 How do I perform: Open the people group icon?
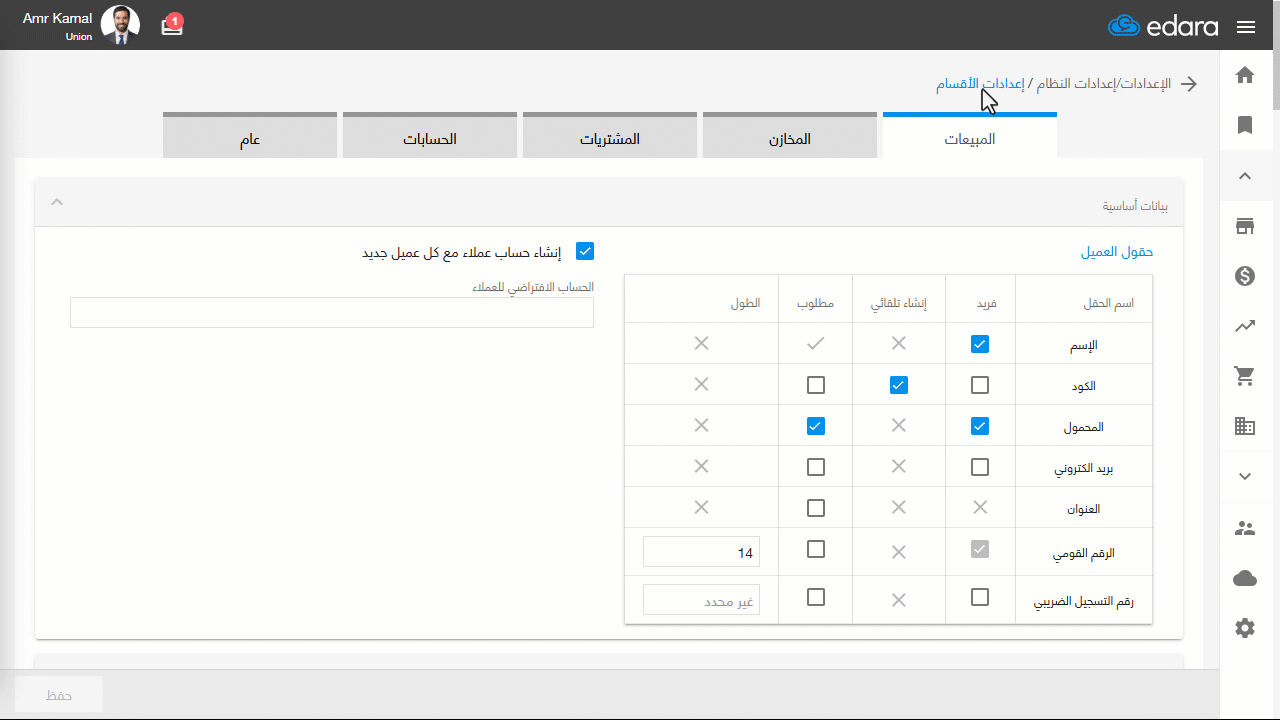tap(1245, 528)
